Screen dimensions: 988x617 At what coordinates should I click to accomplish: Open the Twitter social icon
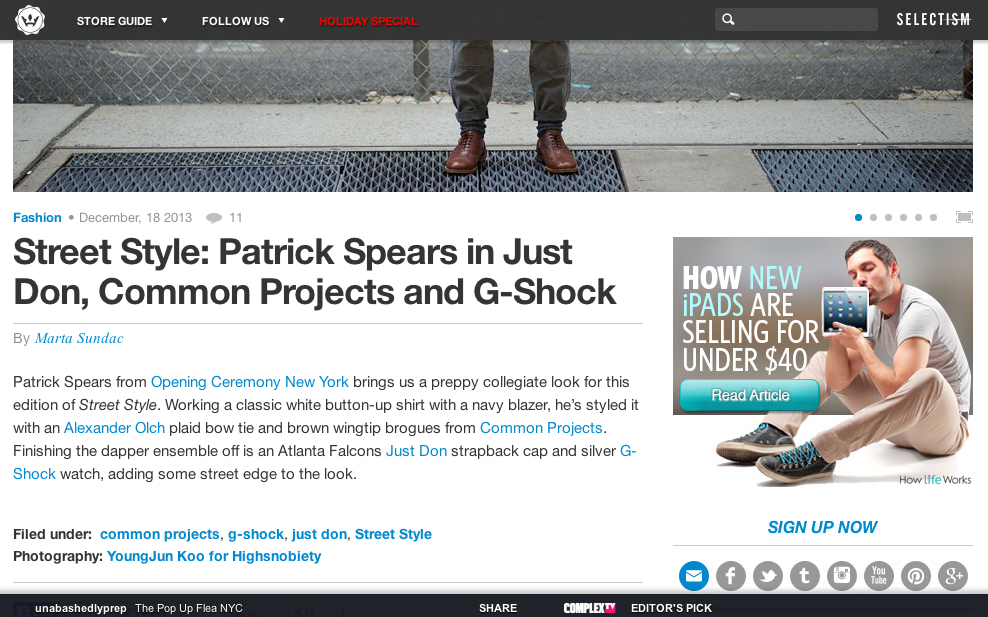point(768,575)
